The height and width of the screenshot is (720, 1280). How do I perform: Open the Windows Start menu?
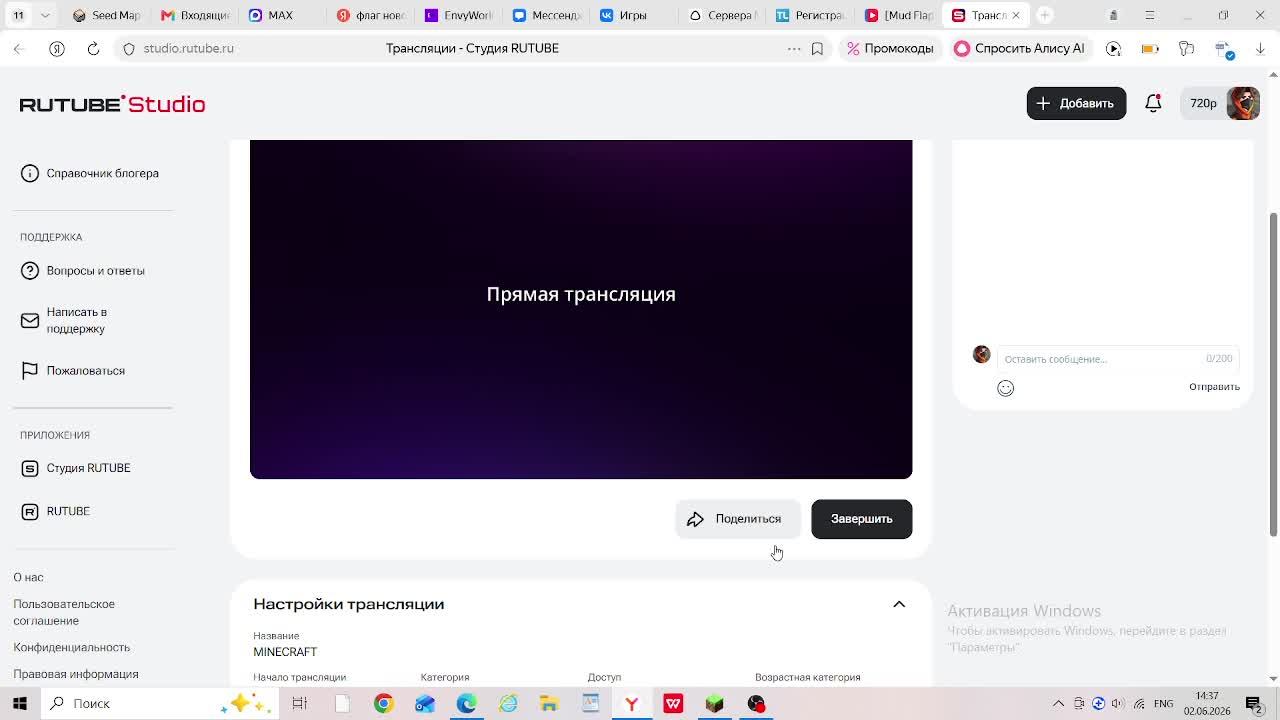[x=19, y=703]
